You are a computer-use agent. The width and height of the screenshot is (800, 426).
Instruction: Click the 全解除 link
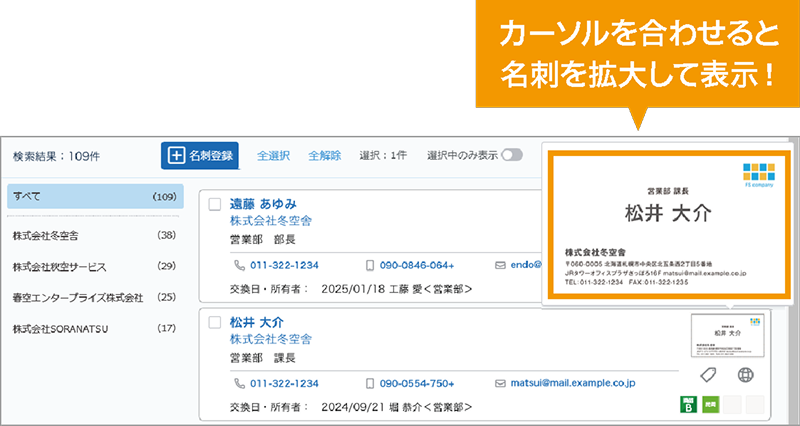[324, 156]
